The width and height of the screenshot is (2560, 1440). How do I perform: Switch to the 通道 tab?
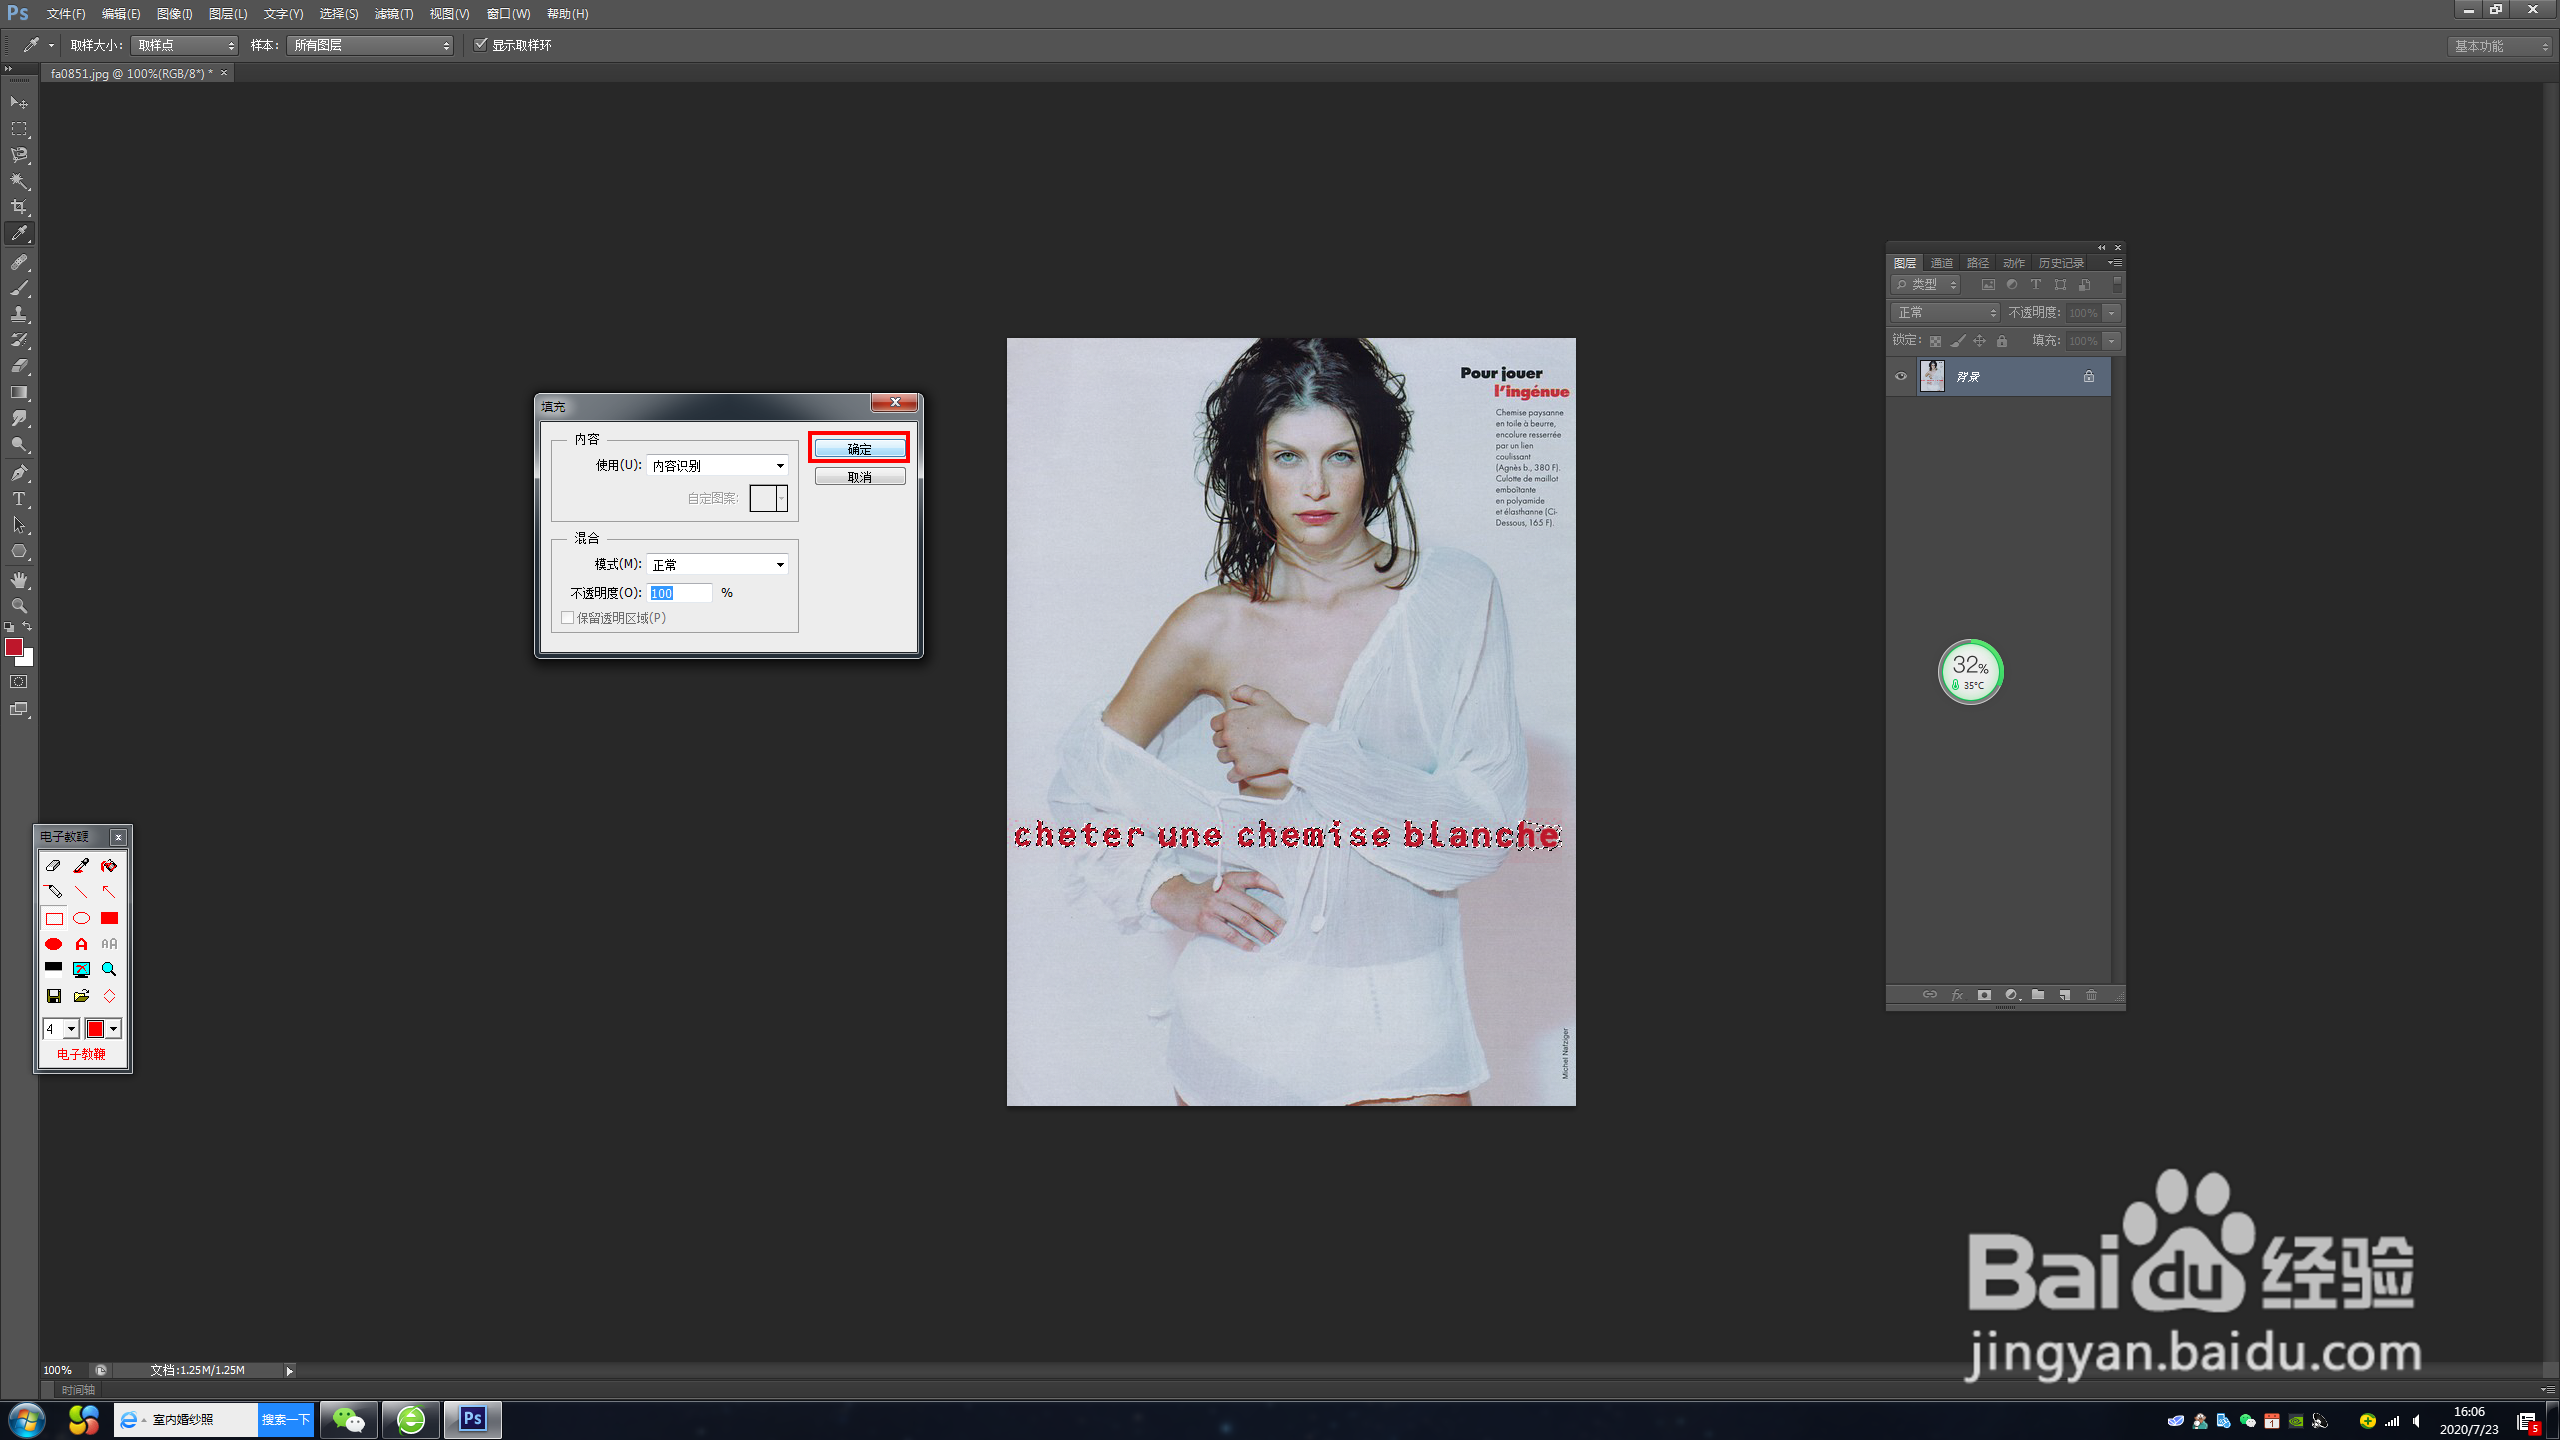coord(1941,263)
